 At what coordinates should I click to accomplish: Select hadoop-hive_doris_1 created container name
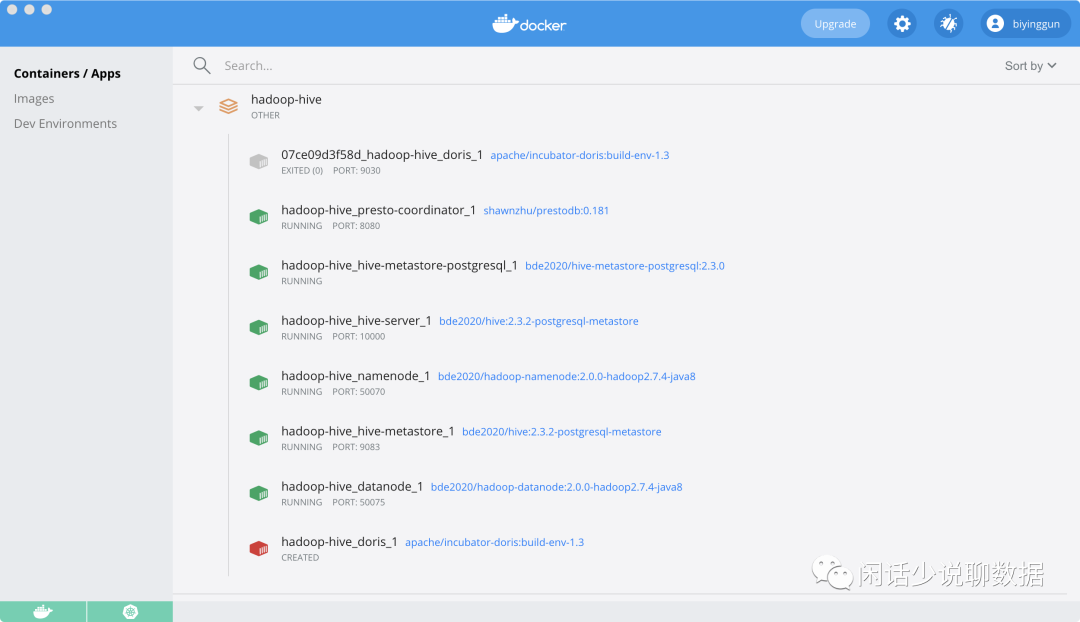click(339, 541)
